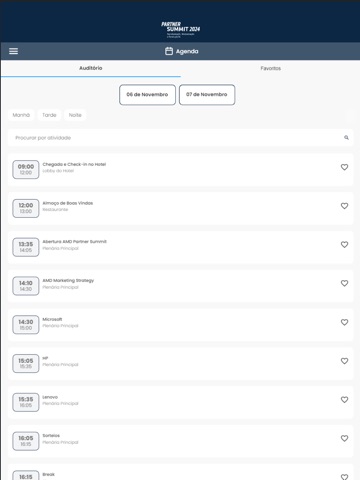This screenshot has width=360, height=480.
Task: Favorite the HP session
Action: (x=344, y=361)
